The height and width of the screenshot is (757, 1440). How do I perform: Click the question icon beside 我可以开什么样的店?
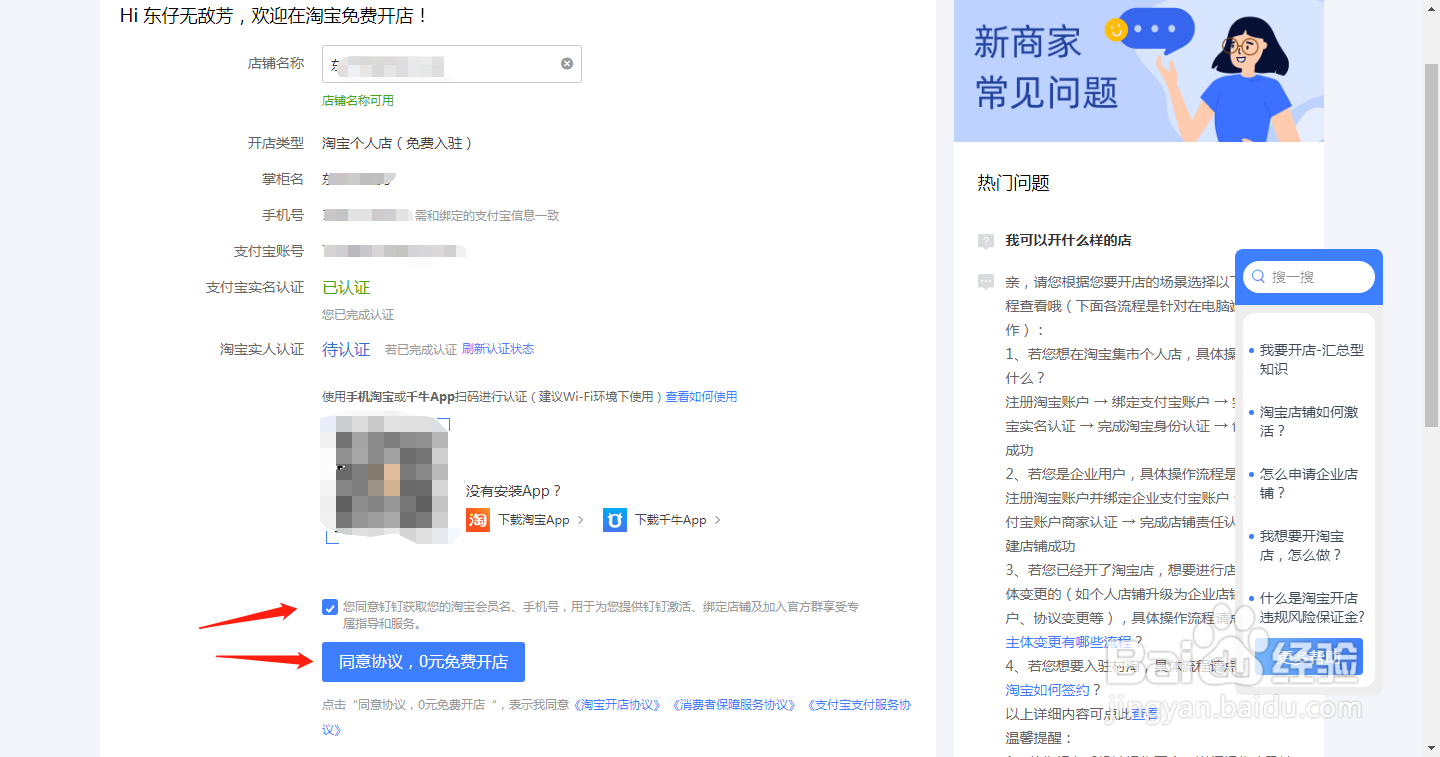click(986, 241)
